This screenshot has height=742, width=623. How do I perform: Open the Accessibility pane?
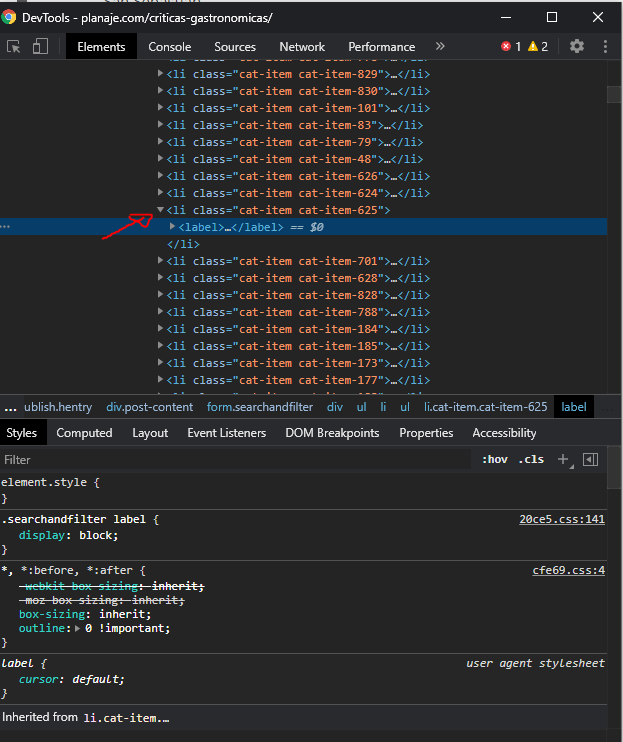(x=504, y=433)
